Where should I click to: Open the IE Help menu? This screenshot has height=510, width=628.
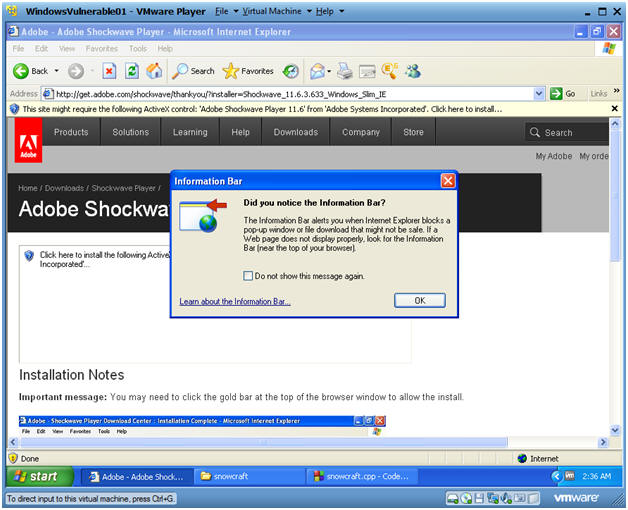pos(165,49)
